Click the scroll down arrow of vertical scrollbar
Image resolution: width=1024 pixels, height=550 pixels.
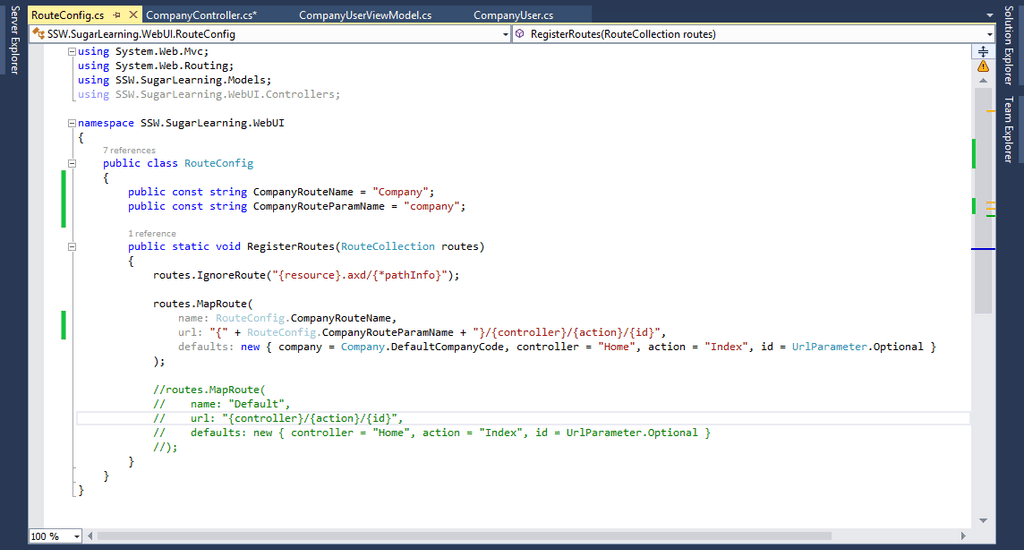tap(983, 519)
